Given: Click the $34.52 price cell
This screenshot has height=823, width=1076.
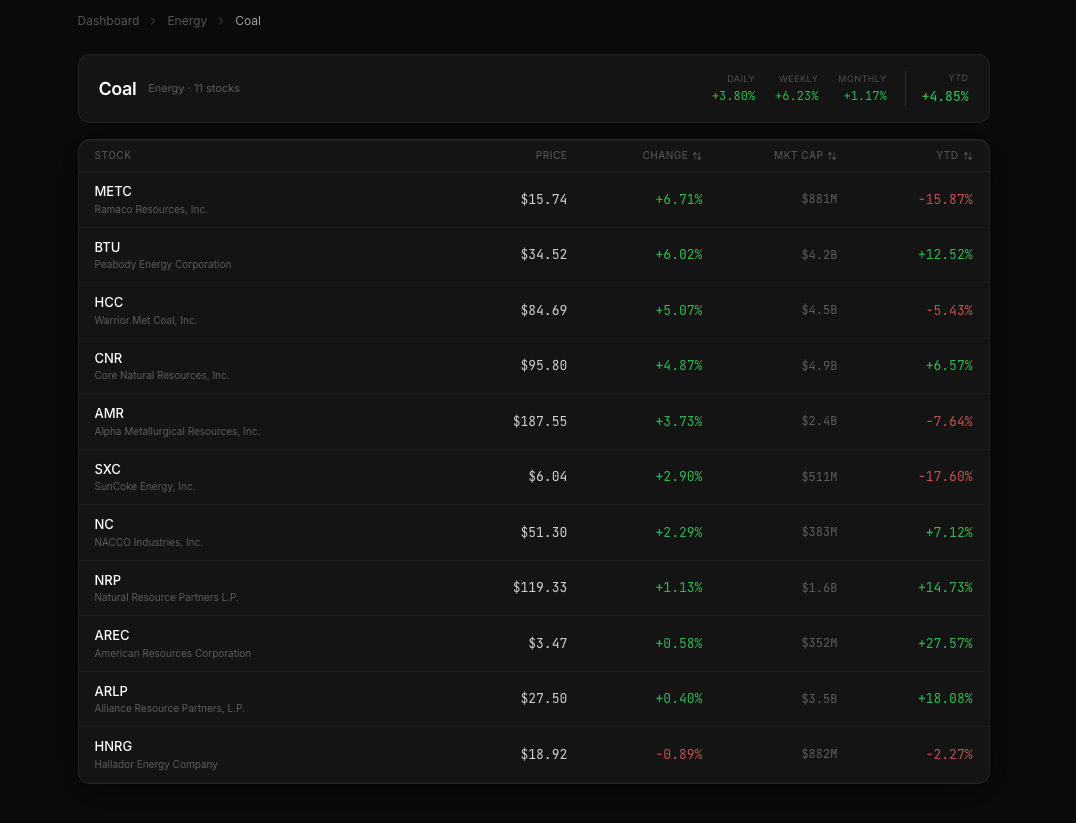Looking at the screenshot, I should (x=544, y=255).
